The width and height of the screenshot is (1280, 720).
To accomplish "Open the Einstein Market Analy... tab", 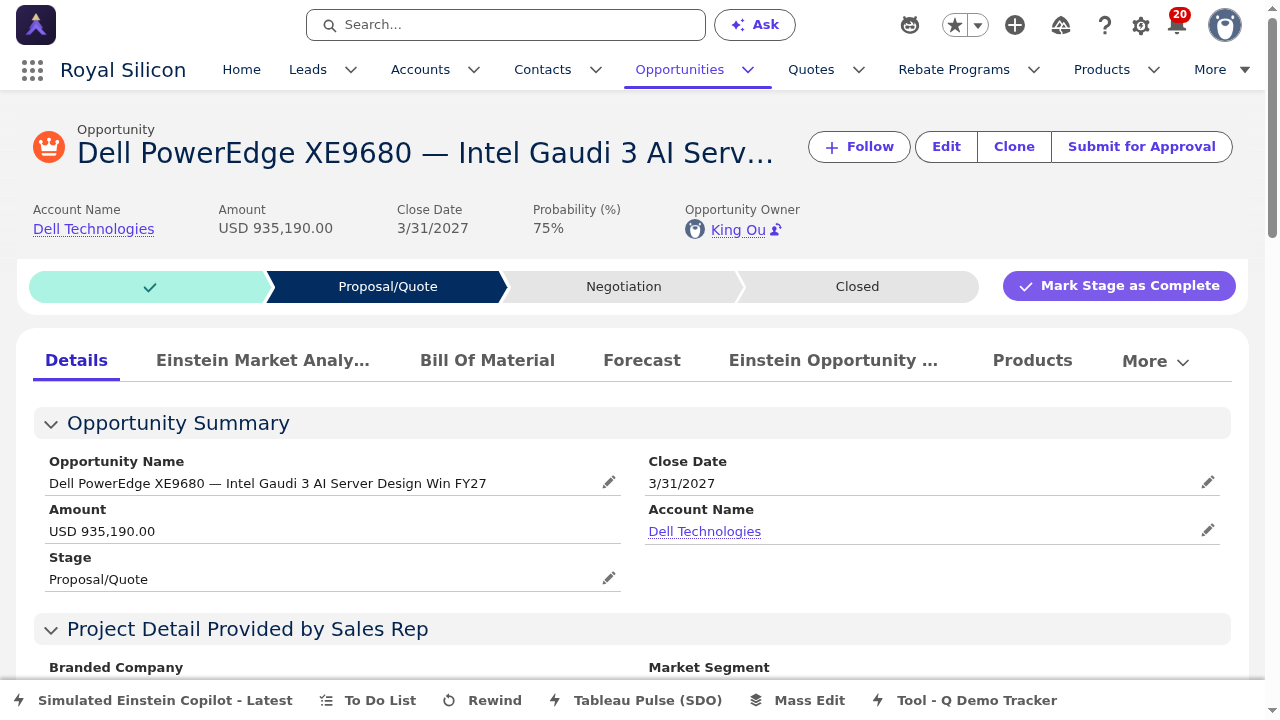I will coord(263,361).
